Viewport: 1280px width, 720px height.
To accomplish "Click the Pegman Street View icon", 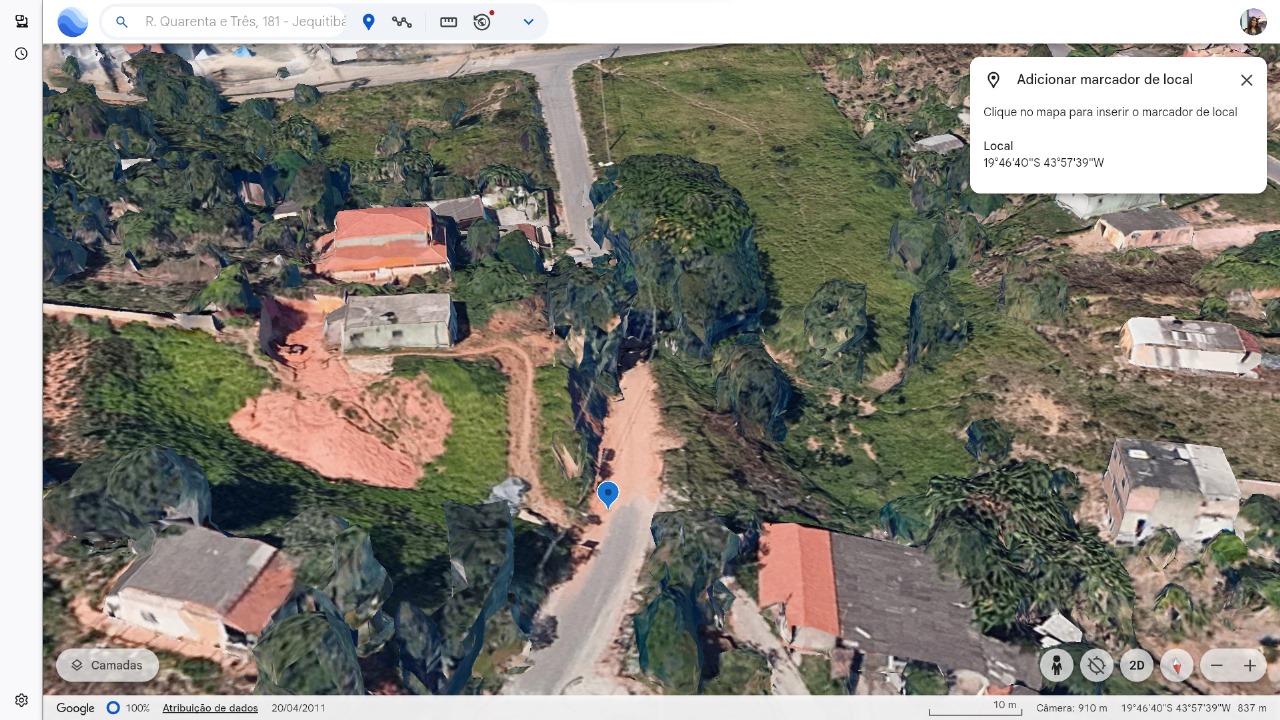I will coord(1056,665).
